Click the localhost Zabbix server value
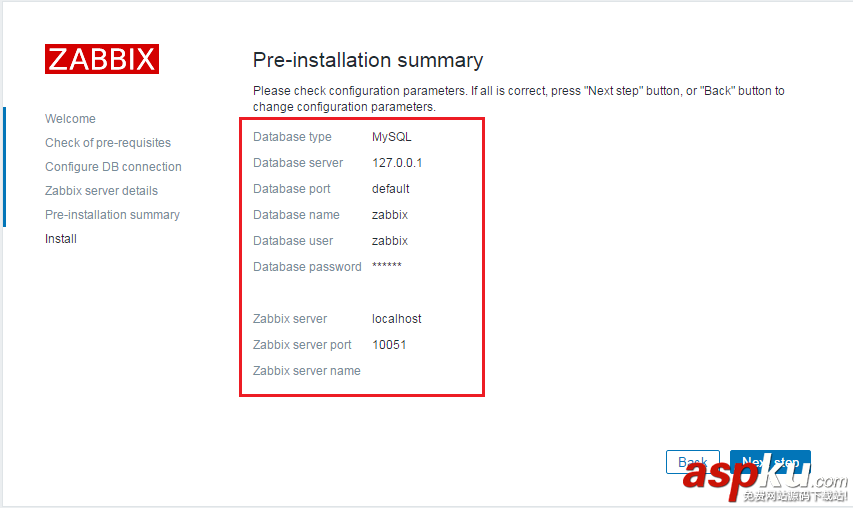Screen dimensions: 853x508 pyautogui.click(x=397, y=319)
